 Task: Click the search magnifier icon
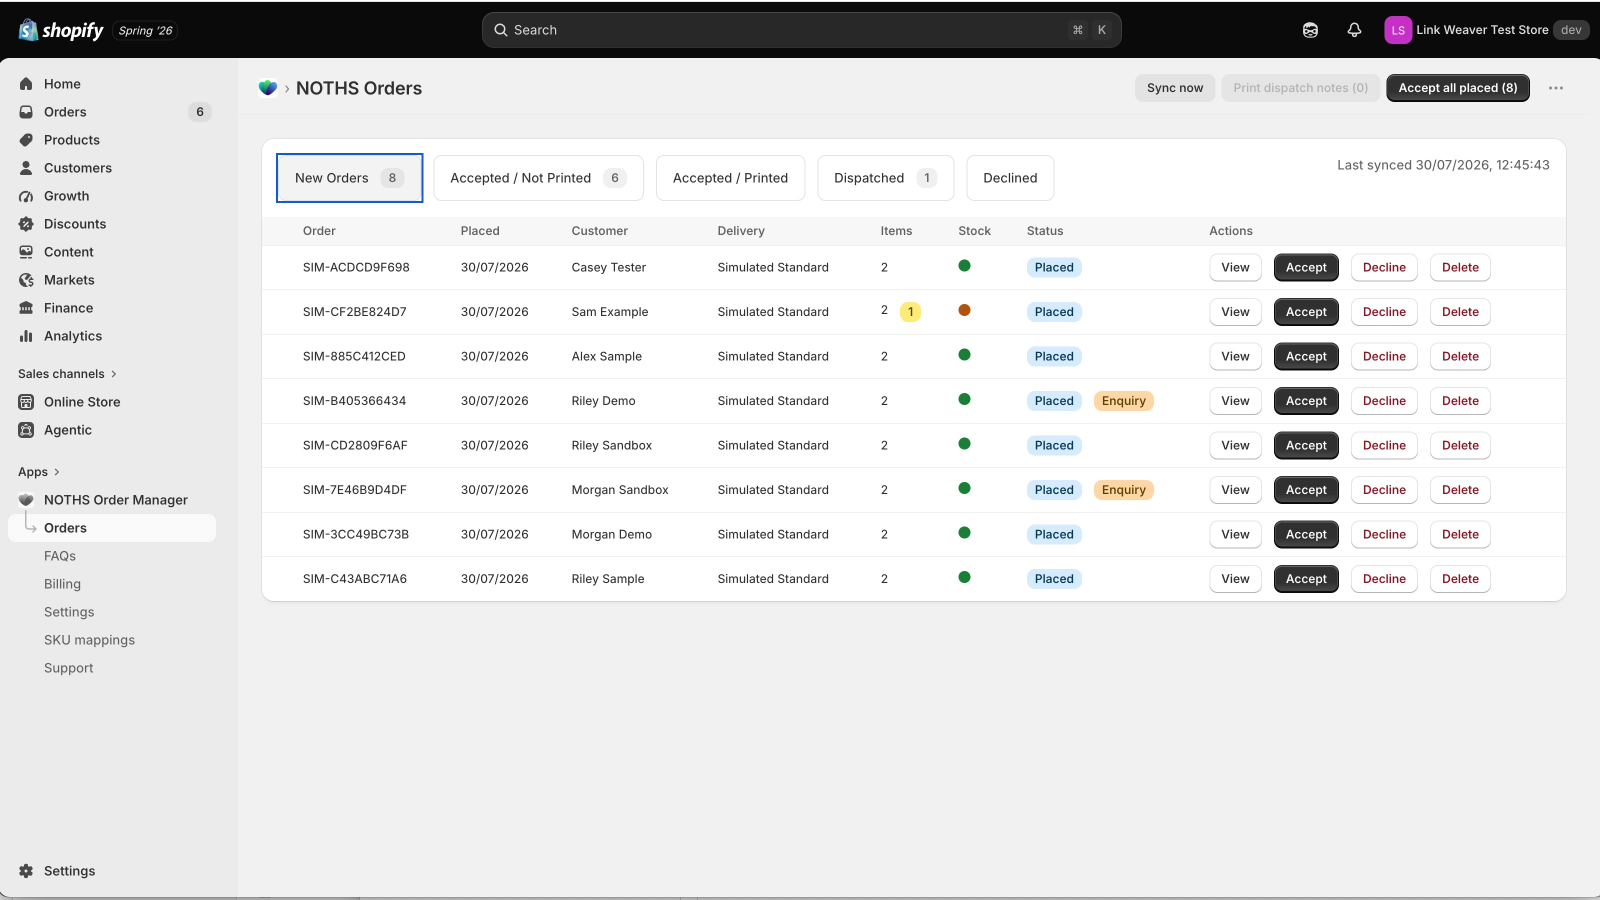click(x=501, y=30)
